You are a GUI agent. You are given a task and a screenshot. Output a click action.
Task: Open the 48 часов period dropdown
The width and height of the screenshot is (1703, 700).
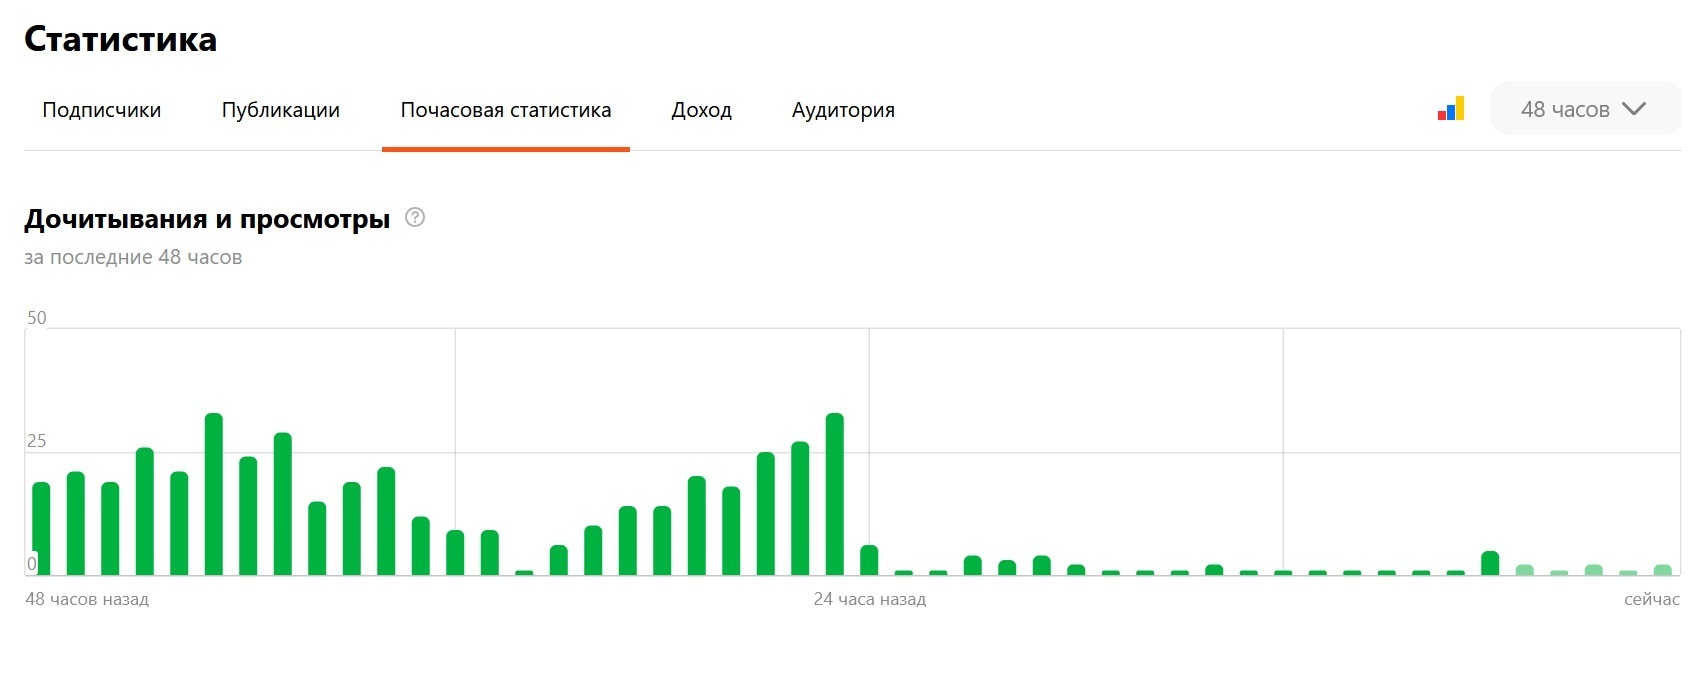[1584, 109]
